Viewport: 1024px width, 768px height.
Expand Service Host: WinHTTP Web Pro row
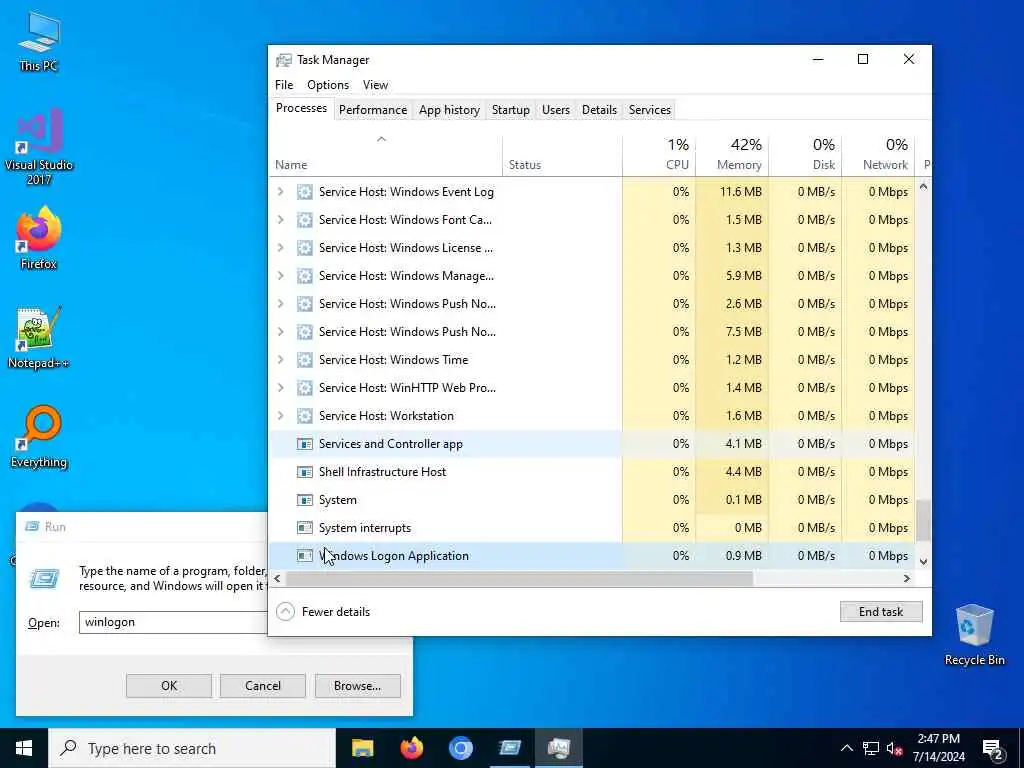pyautogui.click(x=281, y=388)
